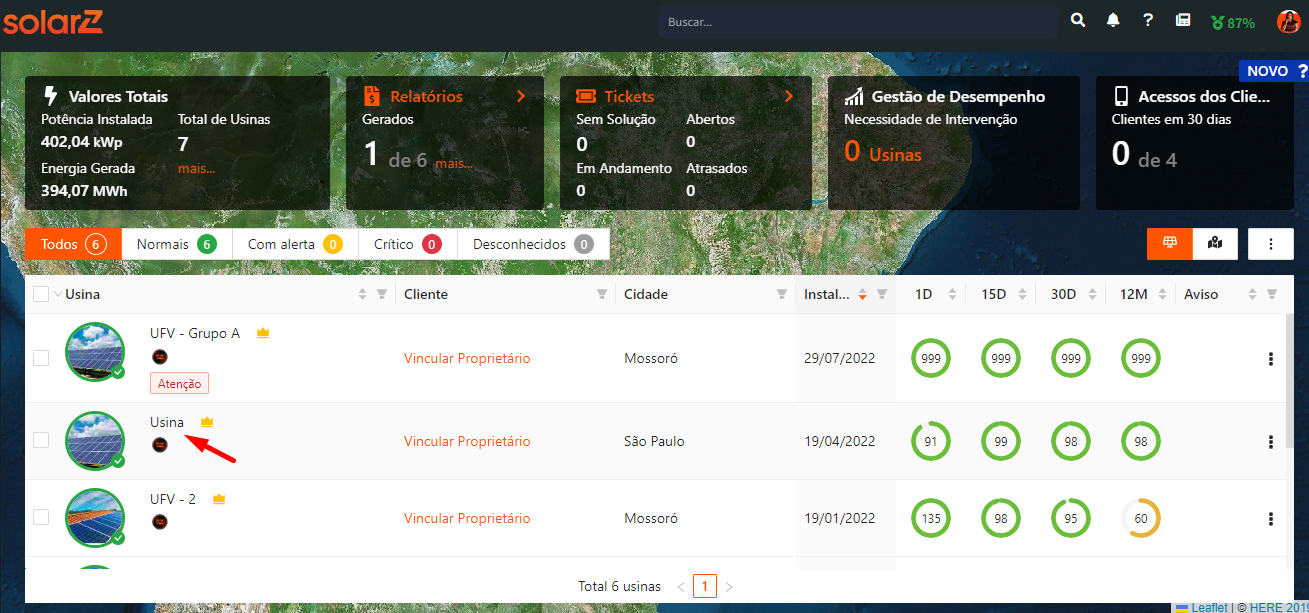Expand Relatórios card arrow
The height and width of the screenshot is (613, 1309).
pyautogui.click(x=521, y=96)
